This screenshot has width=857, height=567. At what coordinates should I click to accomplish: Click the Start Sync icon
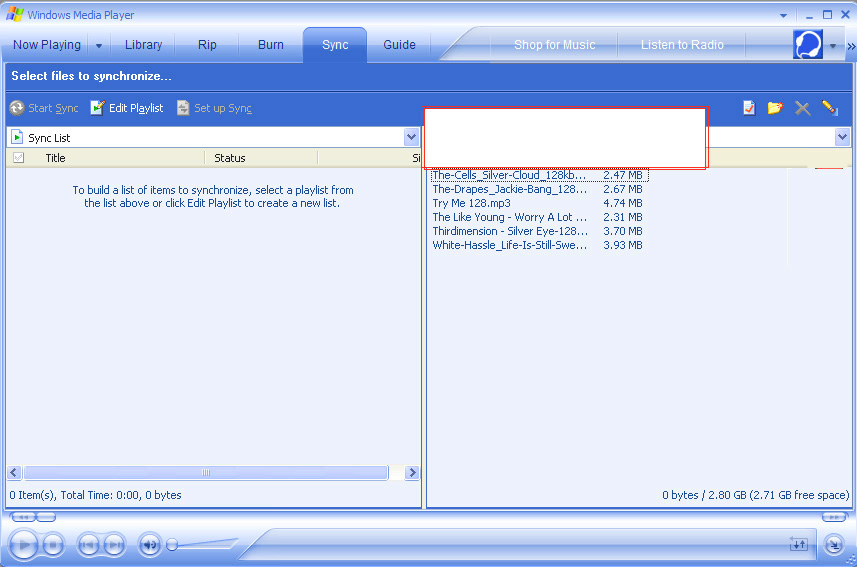(17, 108)
